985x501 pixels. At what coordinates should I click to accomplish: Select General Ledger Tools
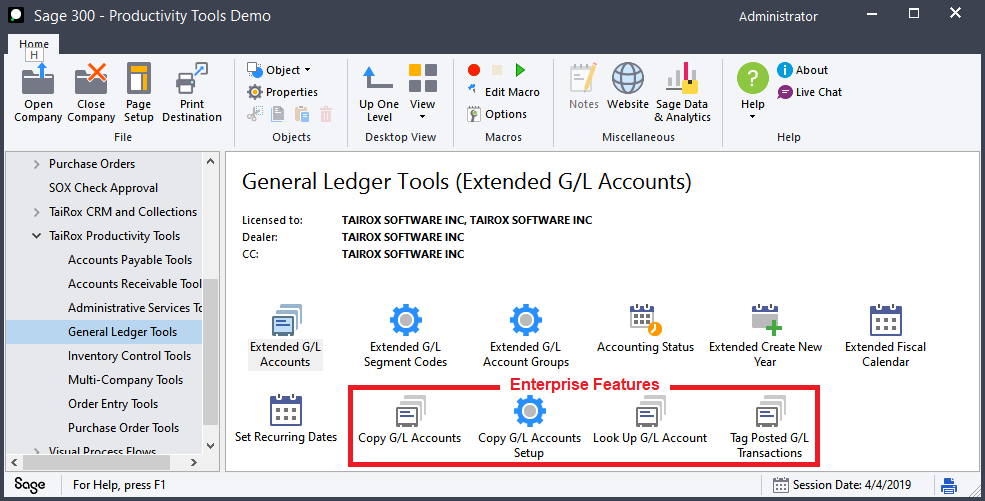pyautogui.click(x=122, y=331)
